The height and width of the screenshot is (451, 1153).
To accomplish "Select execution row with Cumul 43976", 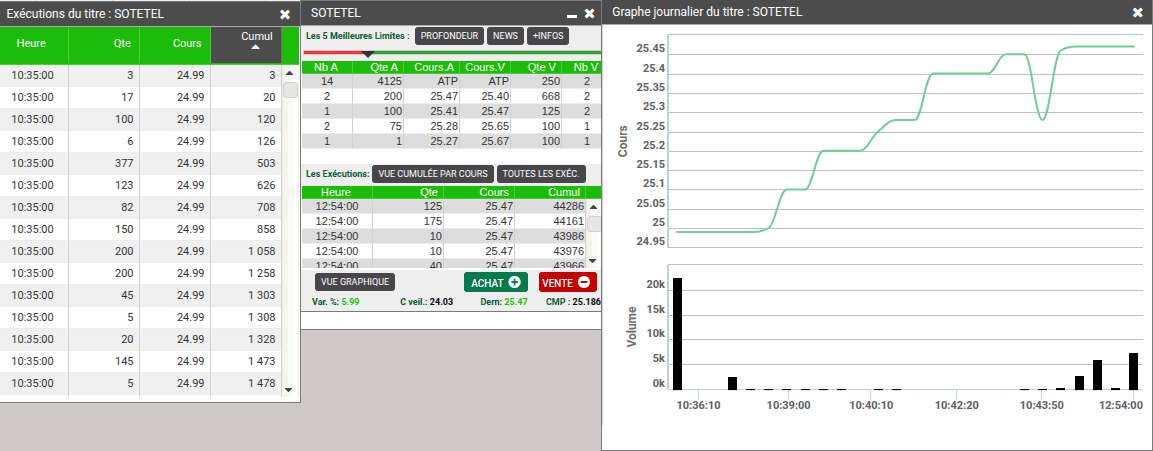I will (x=444, y=250).
